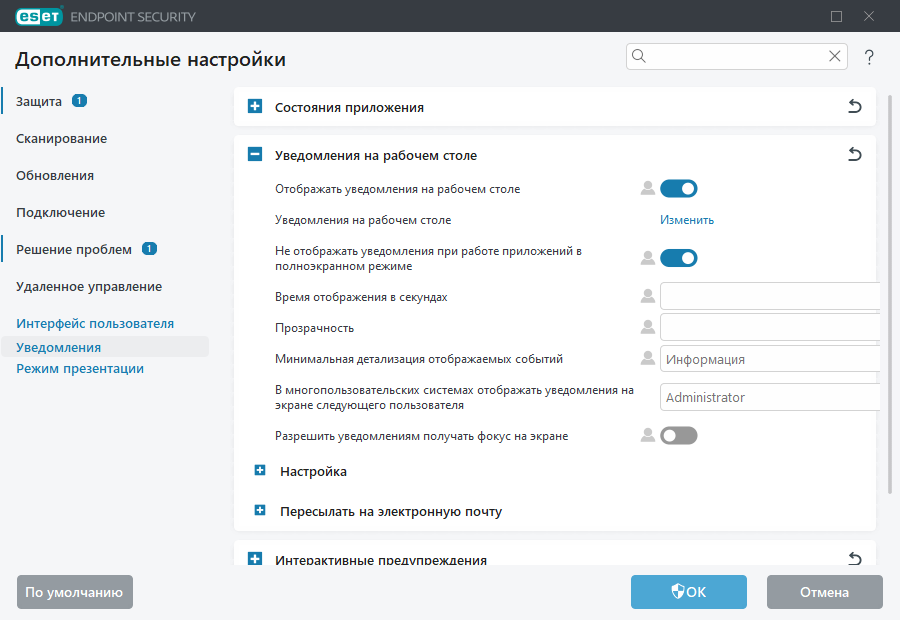900x620 pixels.
Task: Open the Минимальная детализация dropdown showing Информация
Action: coord(770,359)
